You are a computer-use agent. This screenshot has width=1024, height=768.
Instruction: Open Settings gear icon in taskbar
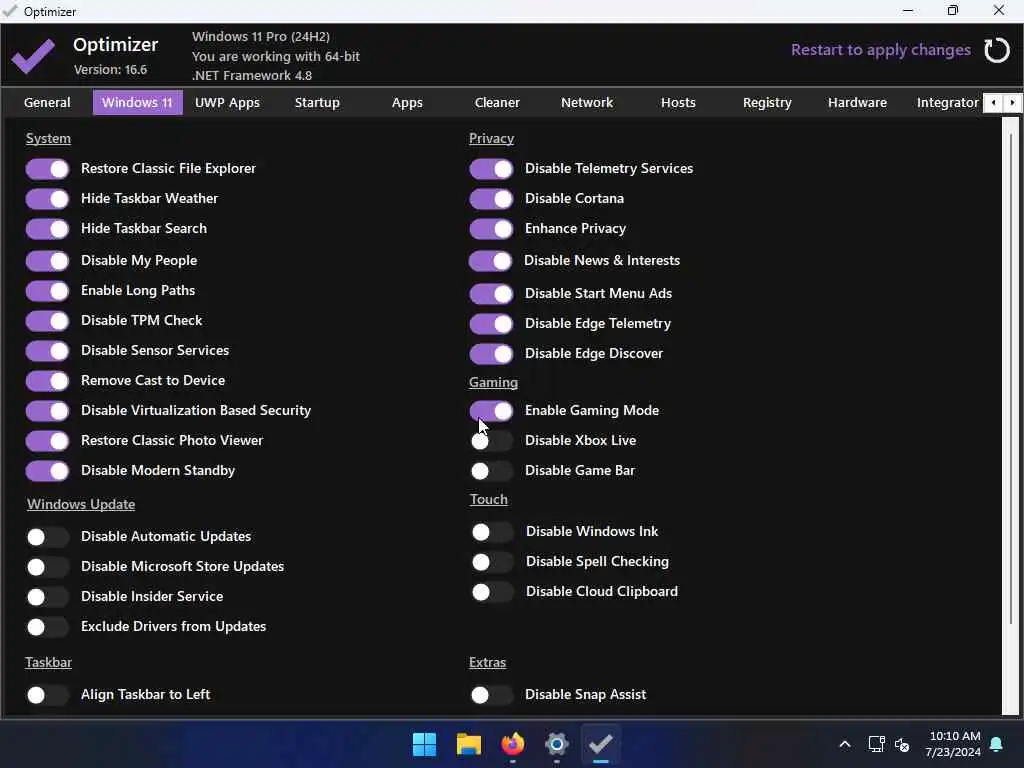[x=556, y=744]
